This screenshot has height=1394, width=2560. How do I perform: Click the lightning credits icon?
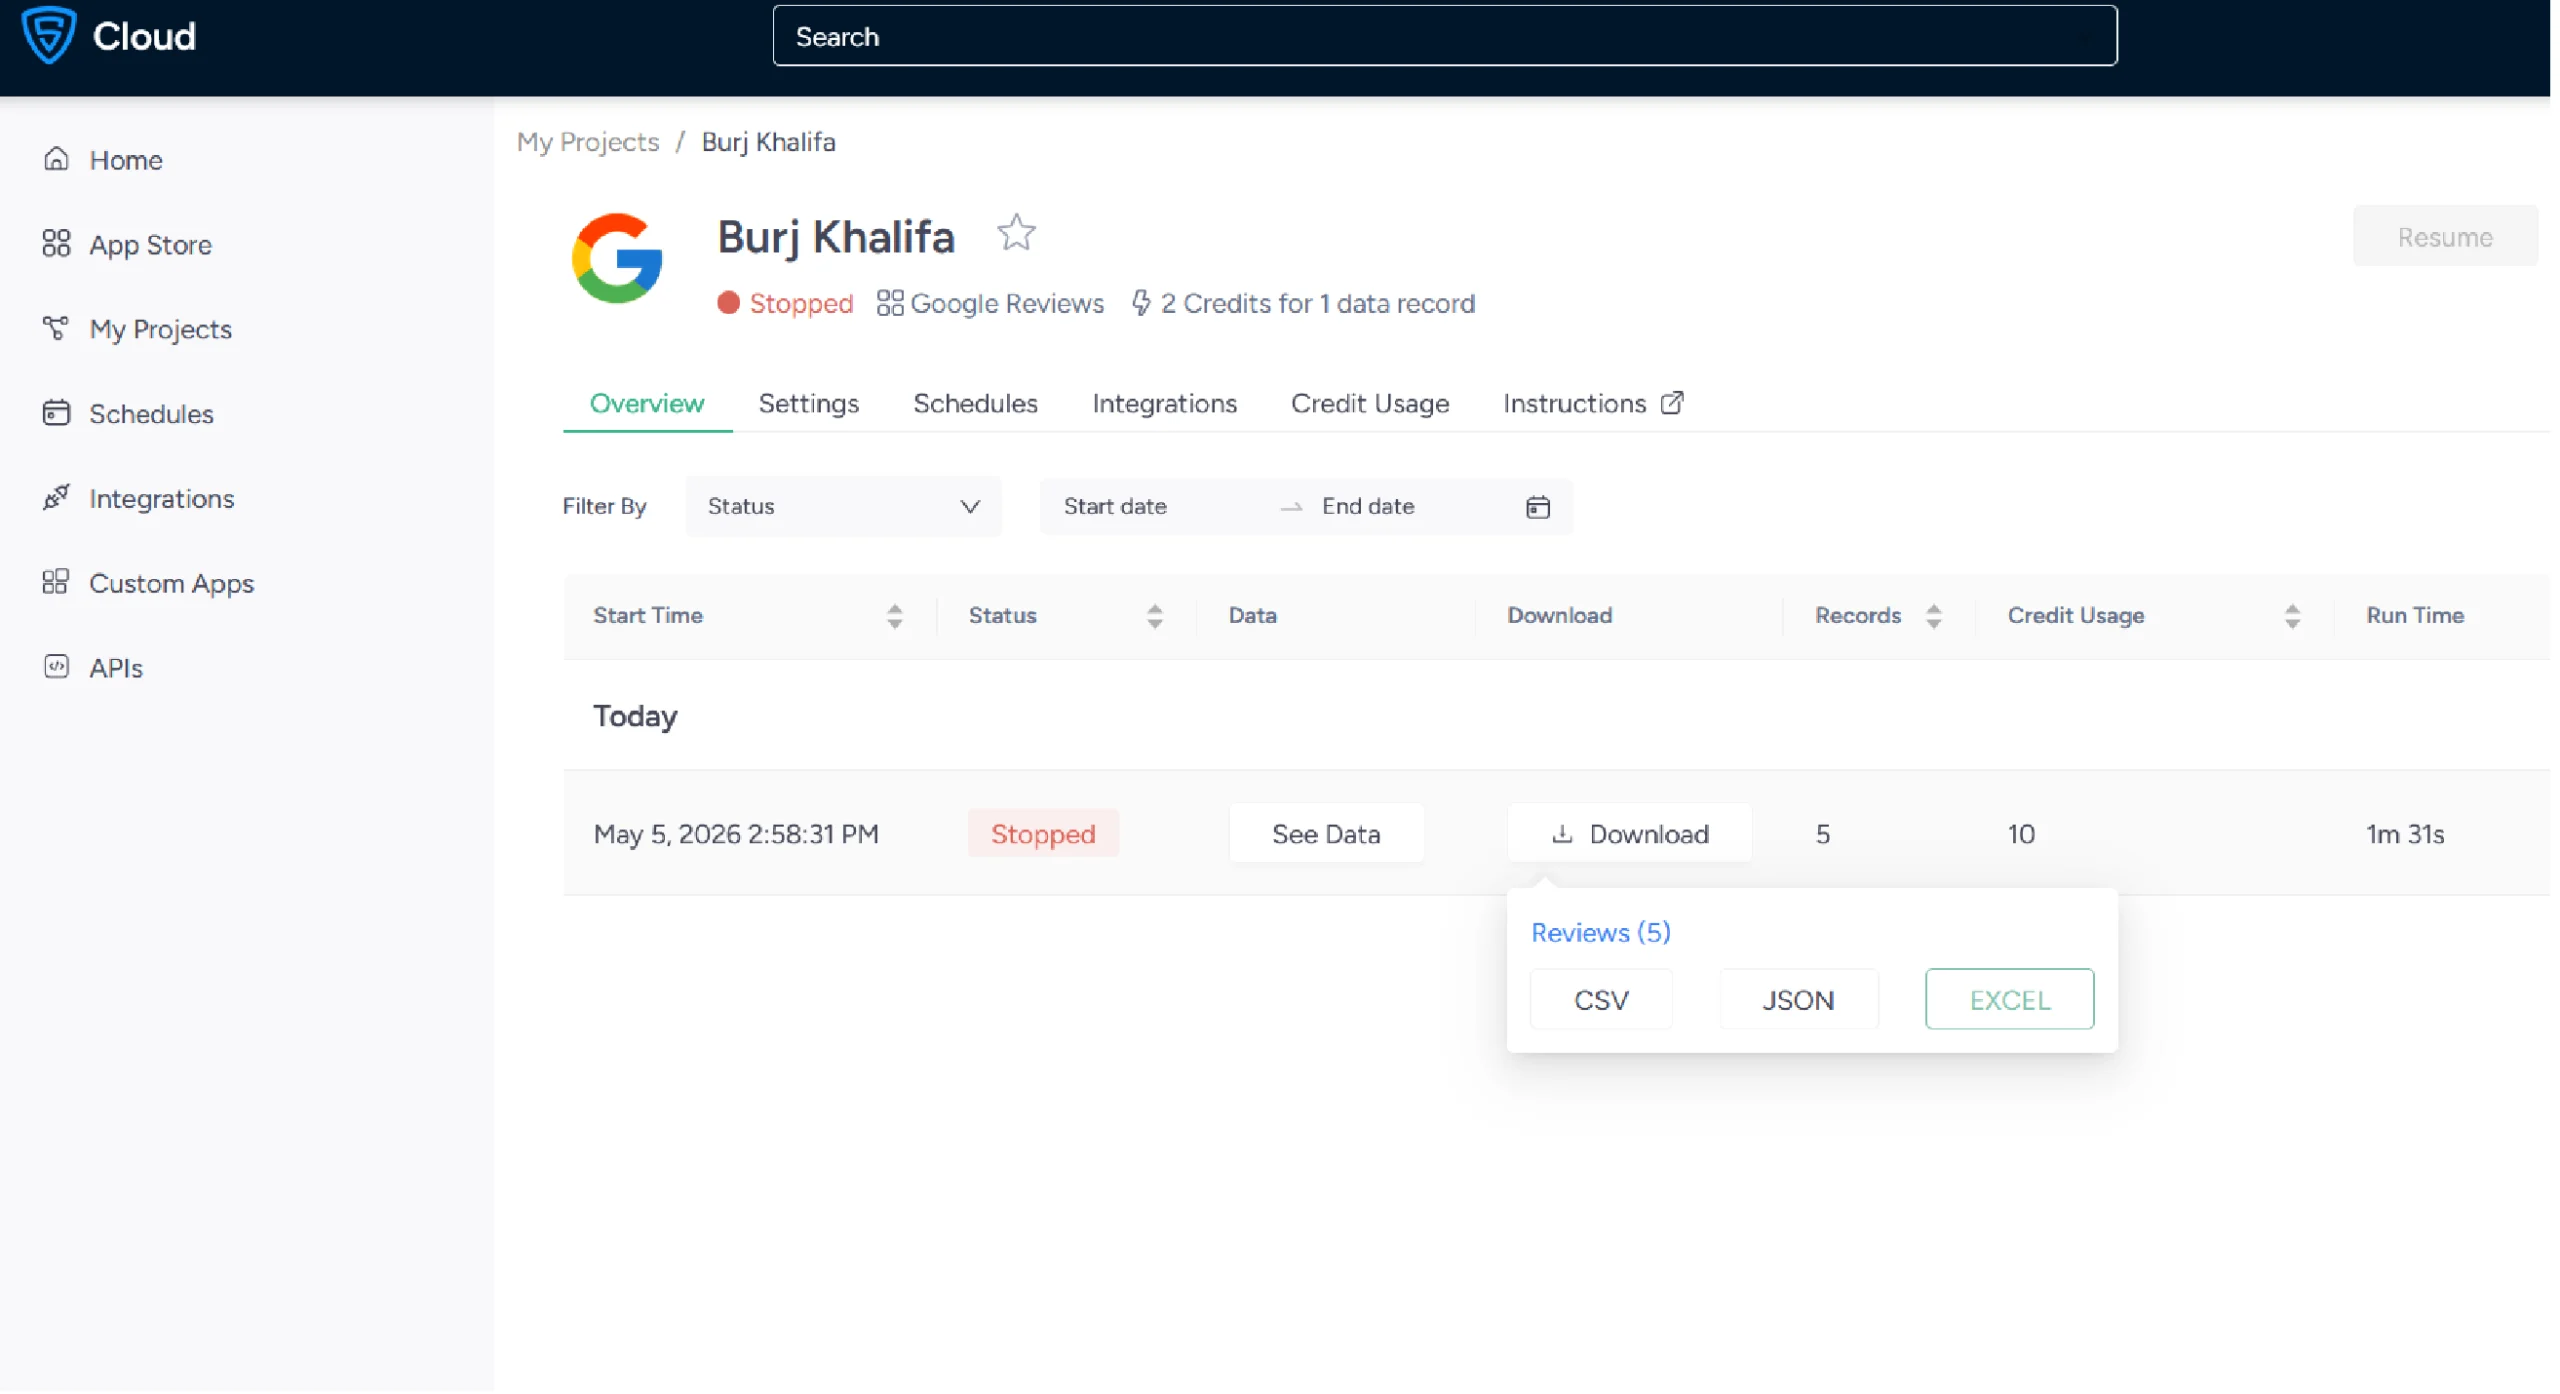1140,303
